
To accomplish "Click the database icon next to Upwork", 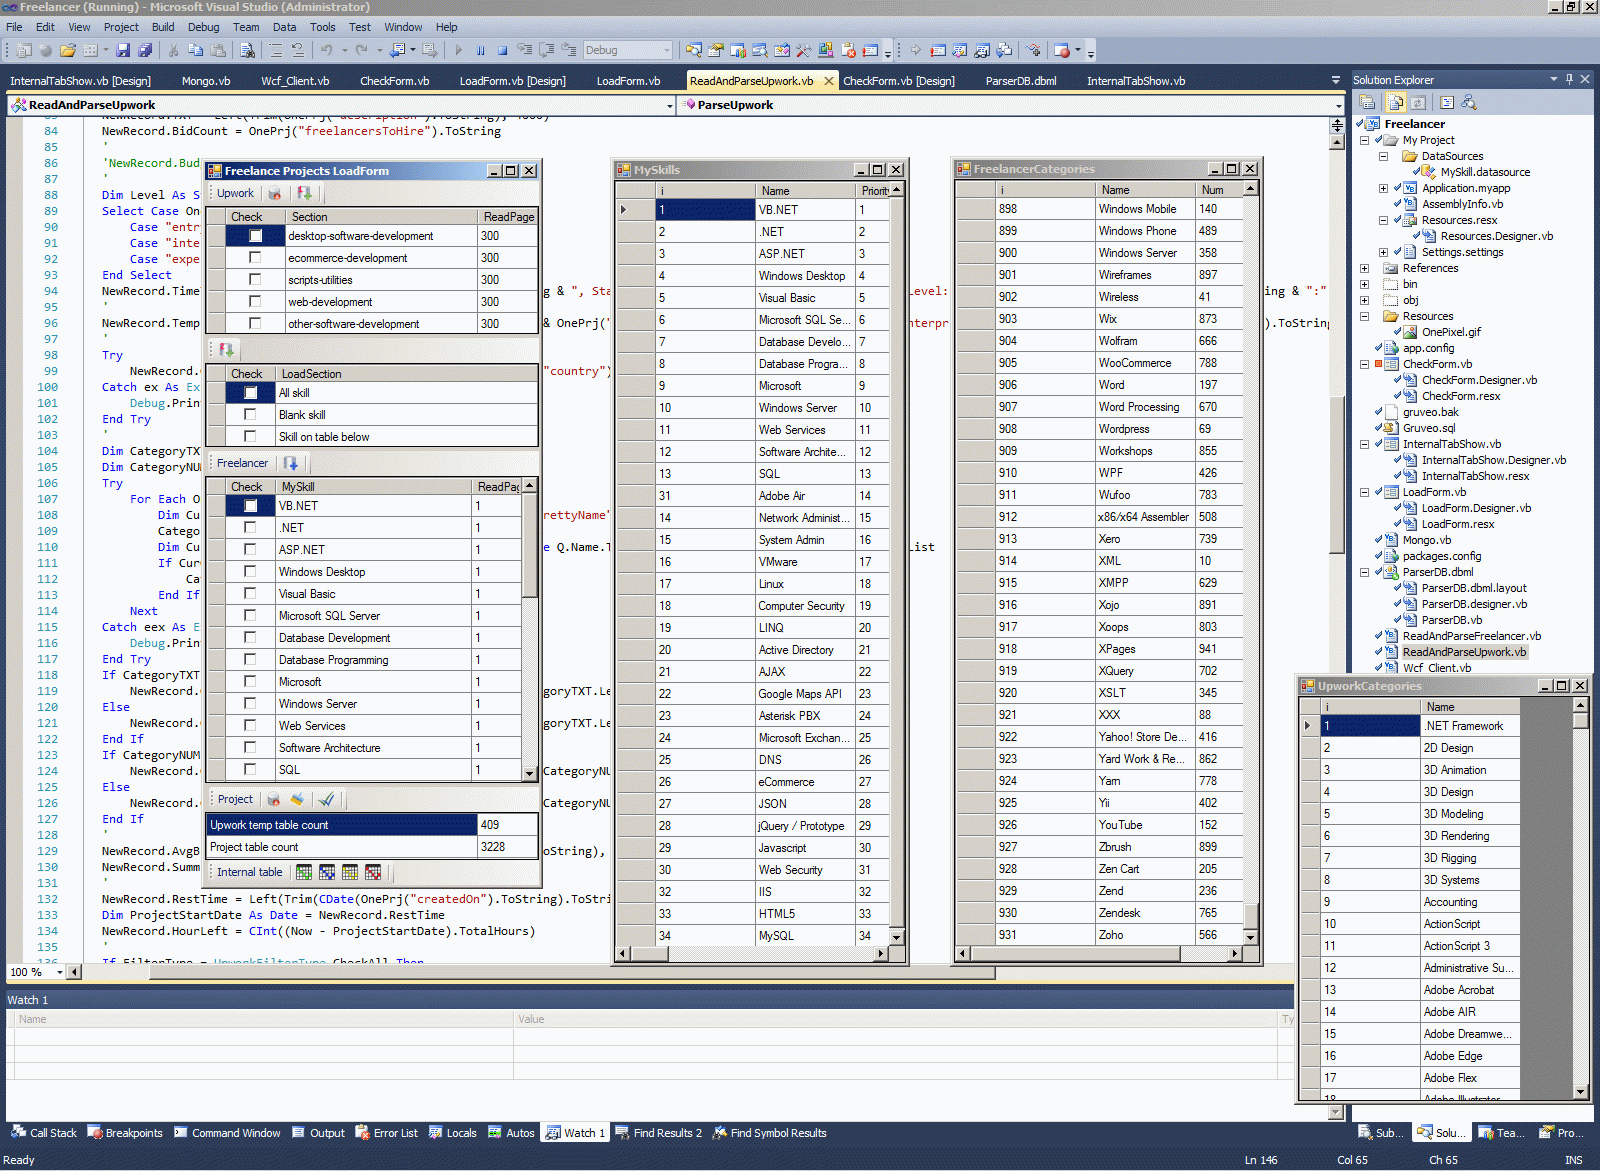I will (274, 193).
